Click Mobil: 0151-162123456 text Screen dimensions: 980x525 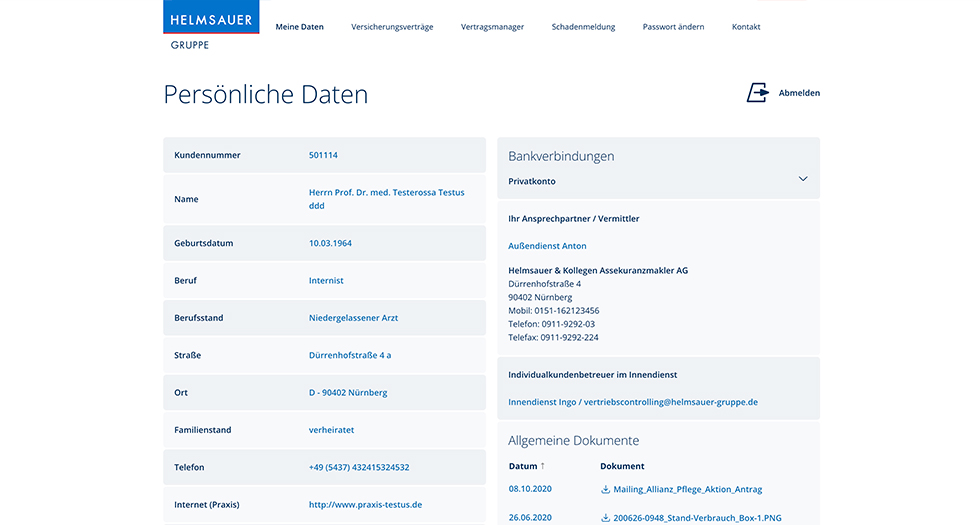tap(554, 311)
